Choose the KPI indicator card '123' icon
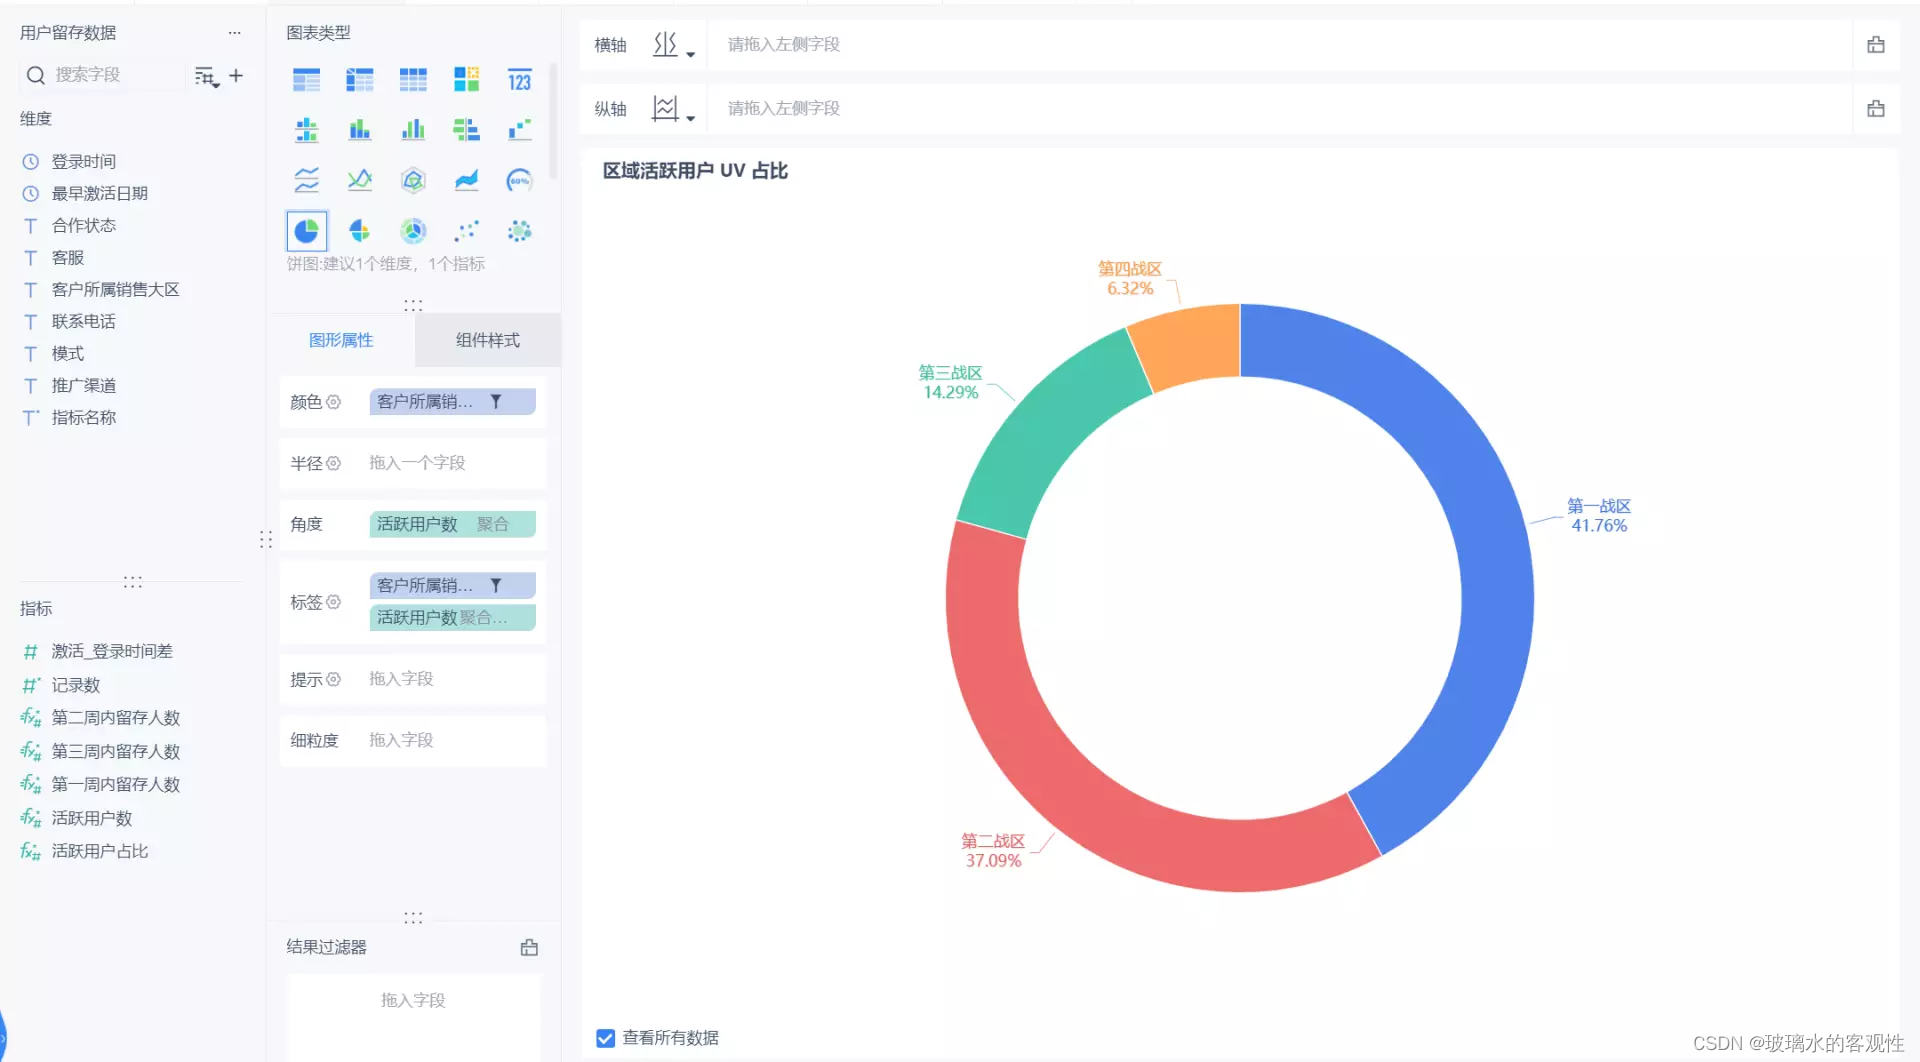The width and height of the screenshot is (1920, 1062). 519,80
